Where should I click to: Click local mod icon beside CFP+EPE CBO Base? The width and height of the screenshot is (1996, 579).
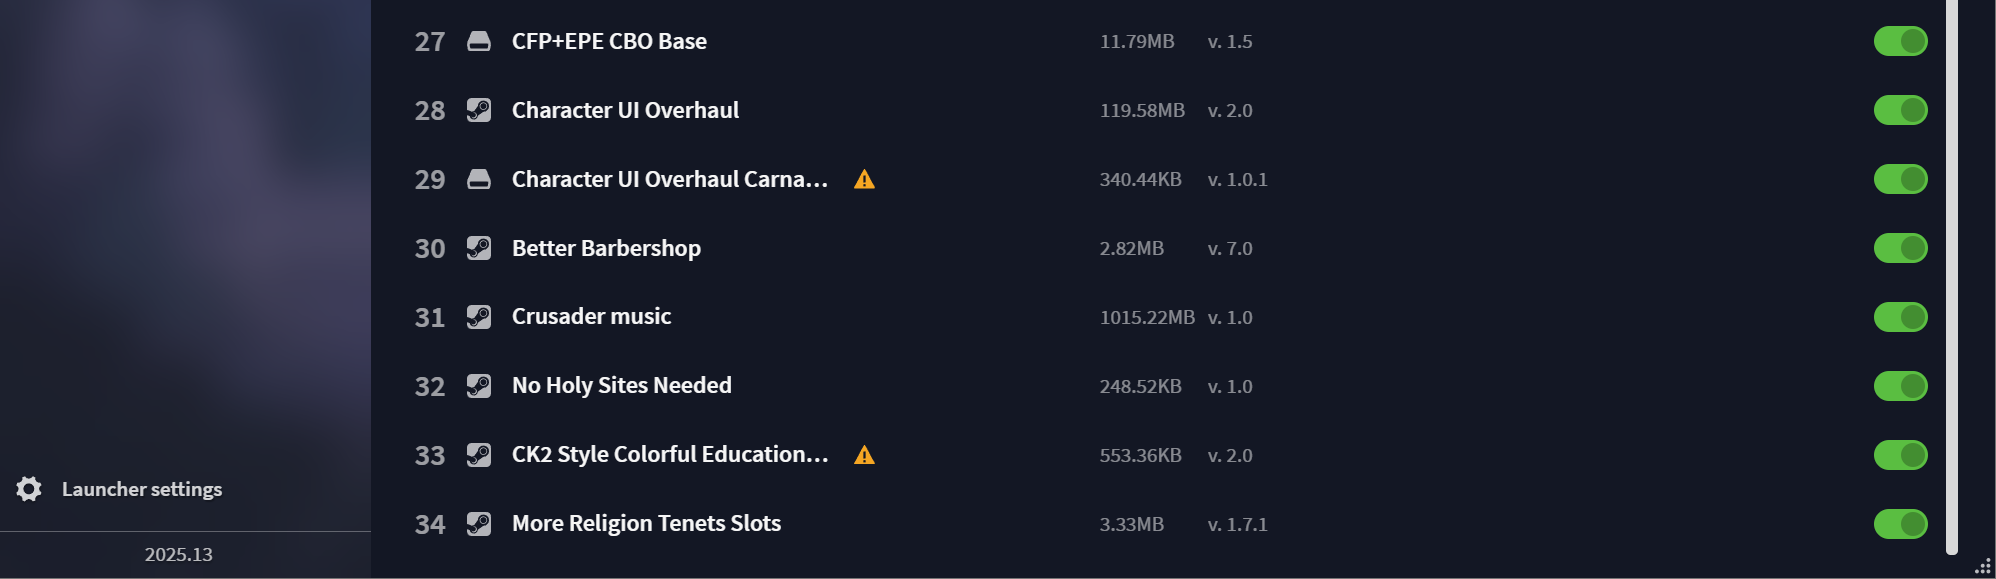[x=479, y=41]
